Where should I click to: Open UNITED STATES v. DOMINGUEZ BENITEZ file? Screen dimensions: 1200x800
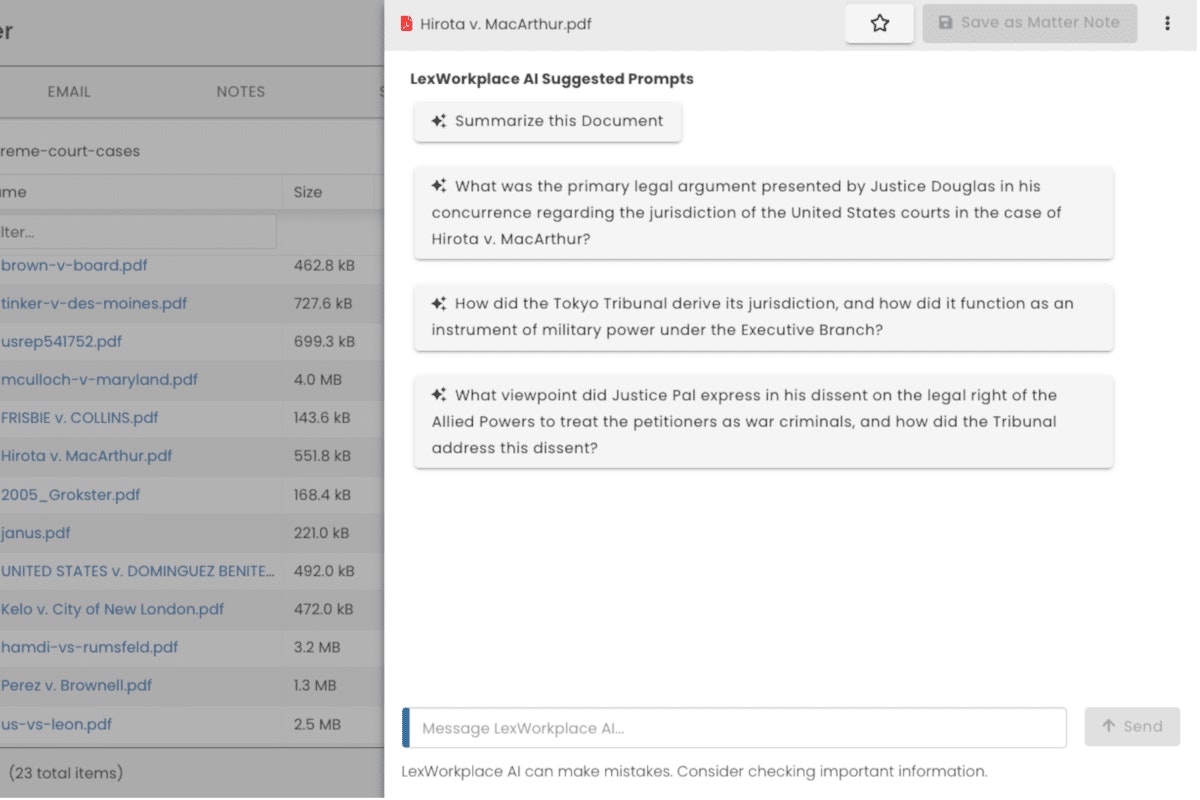(x=137, y=571)
